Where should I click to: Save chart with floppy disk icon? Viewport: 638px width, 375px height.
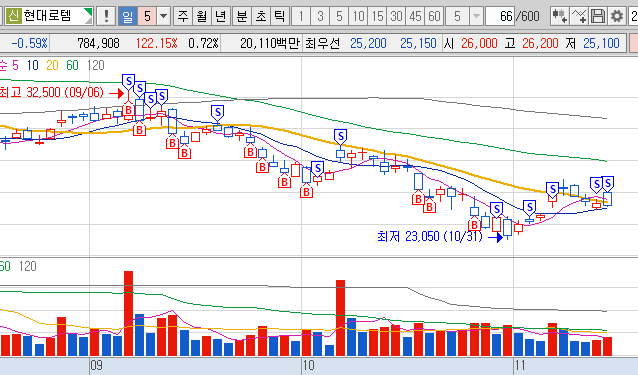click(x=598, y=16)
